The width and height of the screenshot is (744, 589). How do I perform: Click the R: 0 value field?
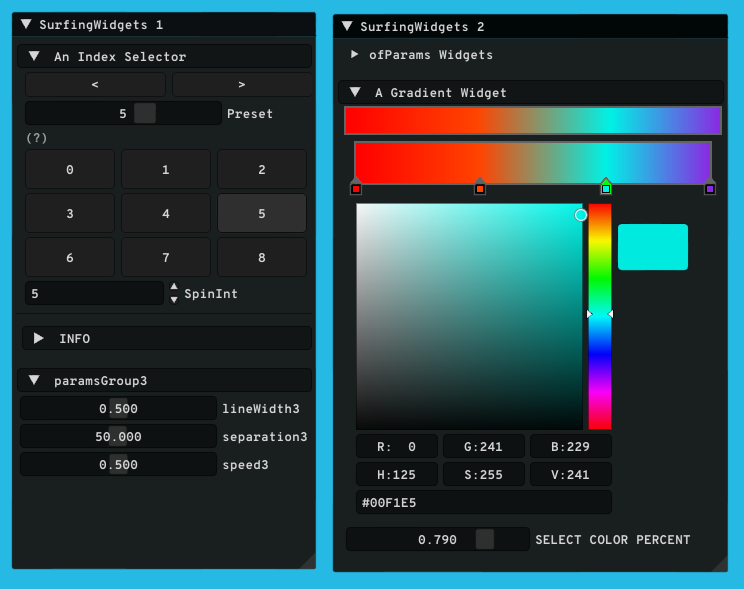[x=397, y=446]
